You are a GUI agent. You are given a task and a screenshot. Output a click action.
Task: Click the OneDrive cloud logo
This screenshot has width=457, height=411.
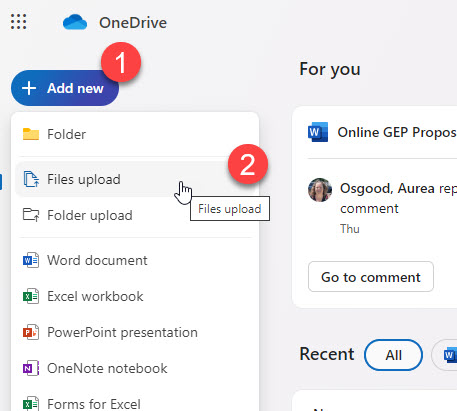pos(75,22)
